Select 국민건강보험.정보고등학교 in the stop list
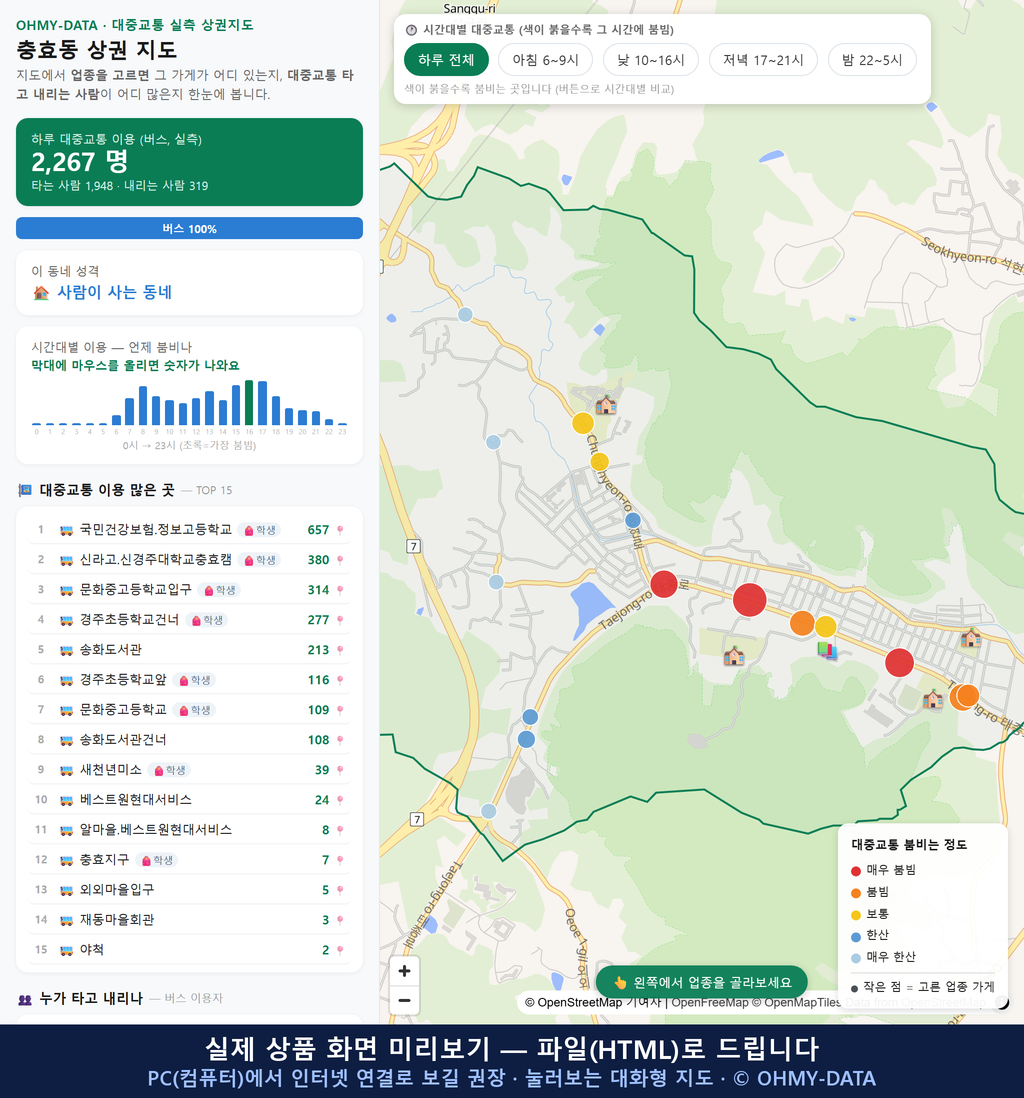Viewport: 1024px width, 1098px height. tap(189, 530)
